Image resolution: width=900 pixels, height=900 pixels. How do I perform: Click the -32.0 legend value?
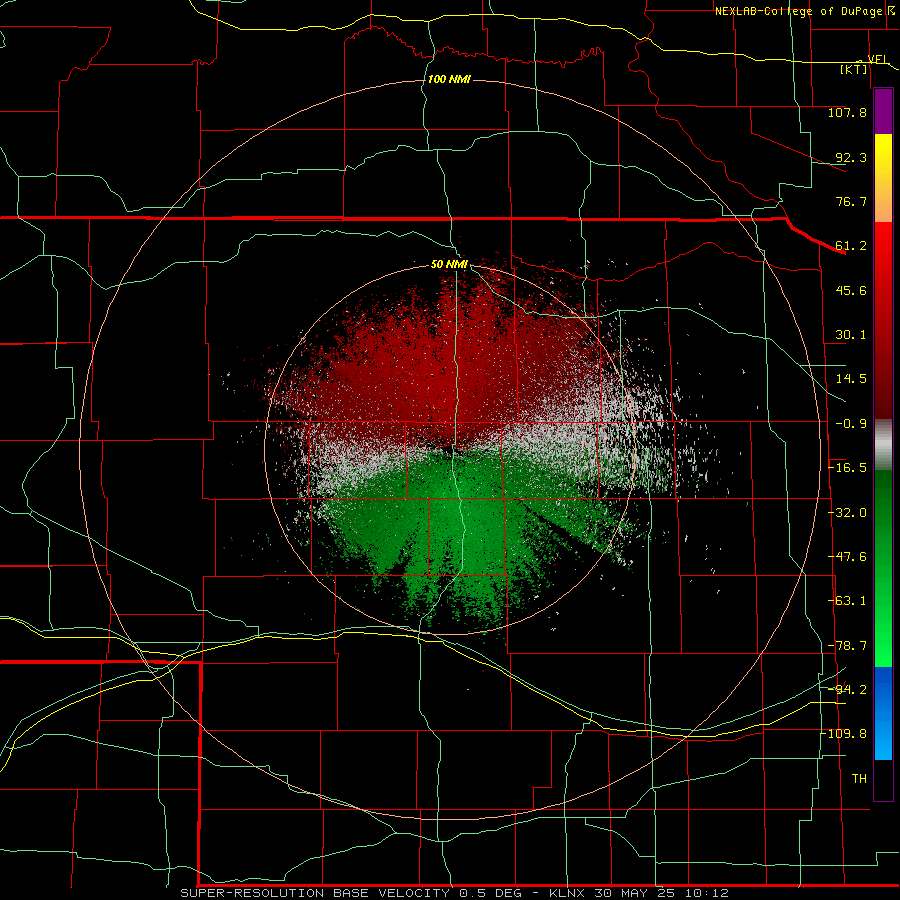click(847, 513)
